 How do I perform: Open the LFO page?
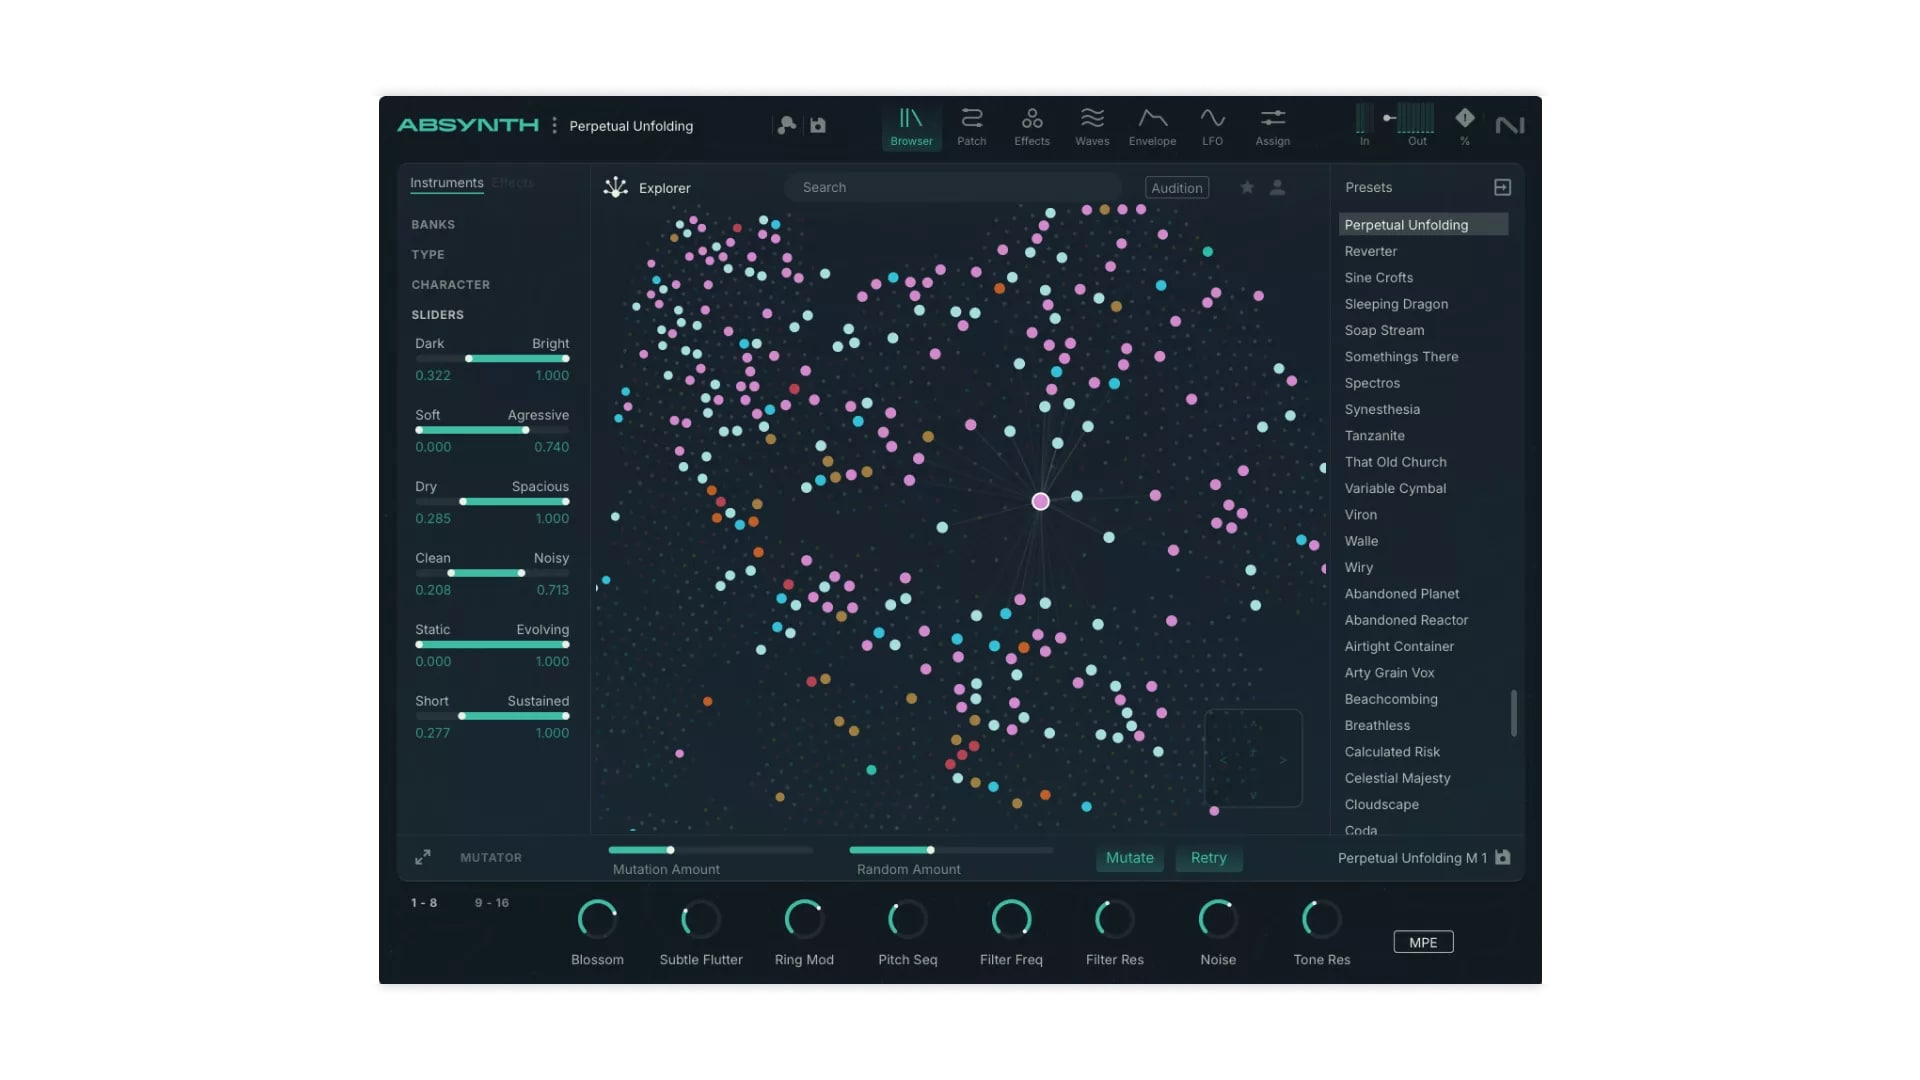click(1212, 127)
